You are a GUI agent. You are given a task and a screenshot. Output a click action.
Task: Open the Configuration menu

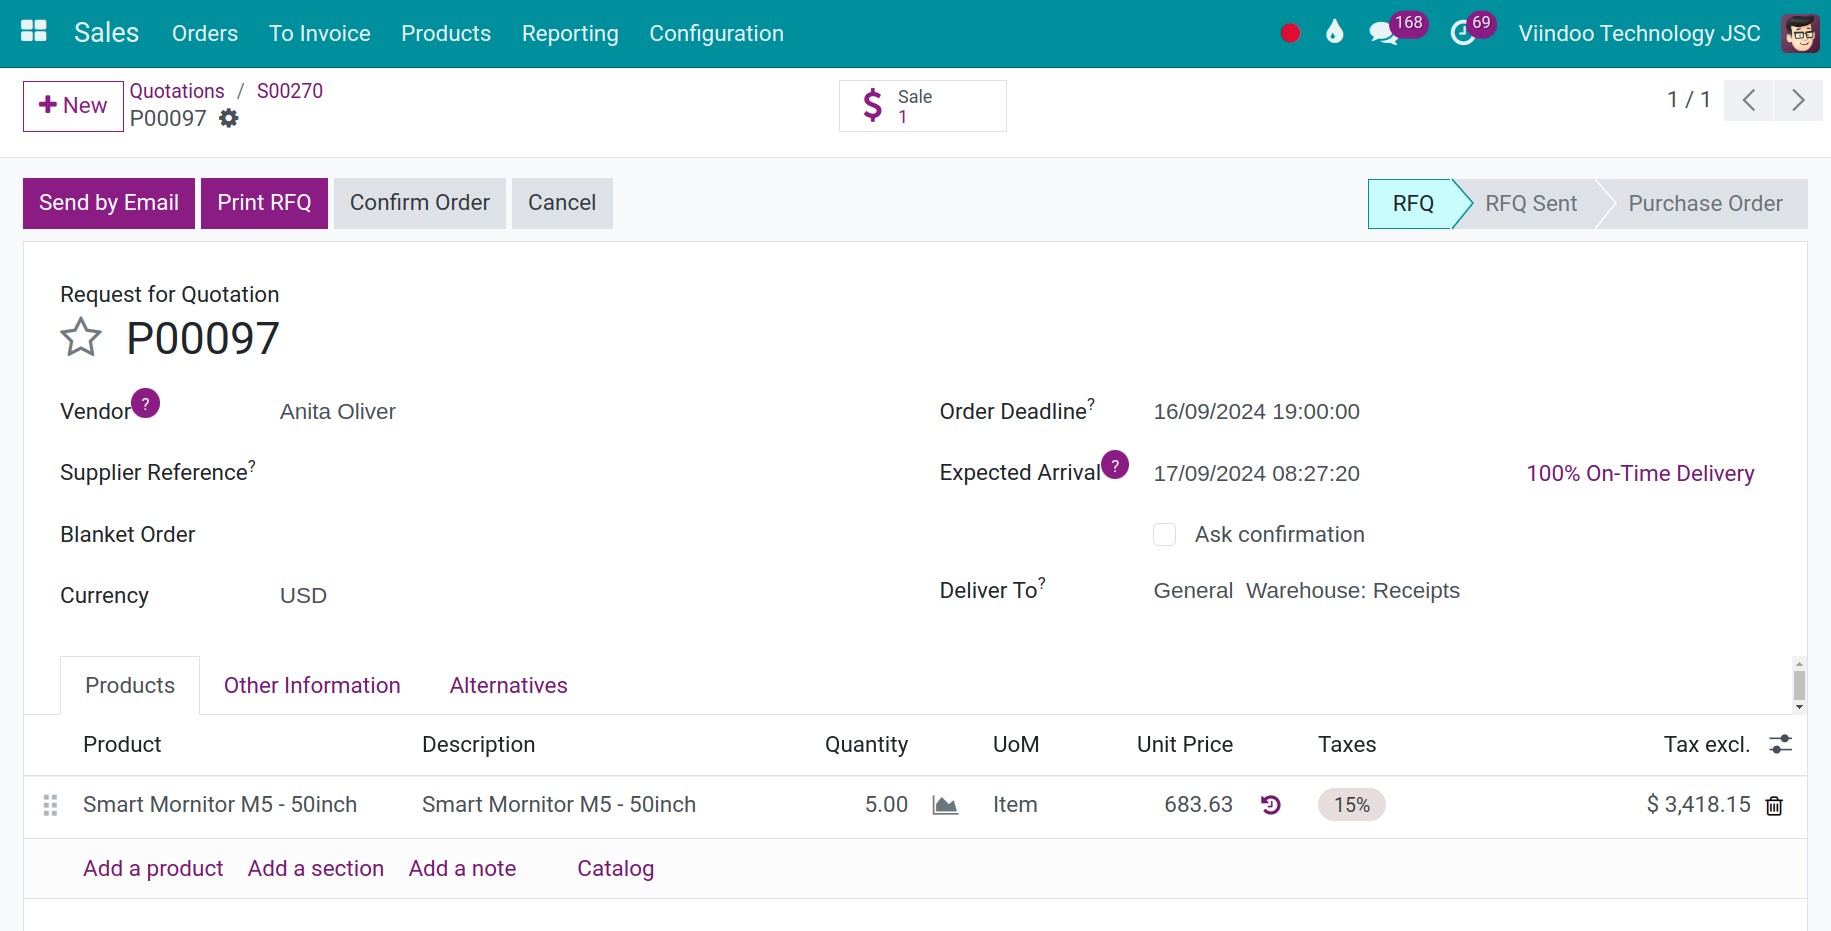(x=716, y=33)
